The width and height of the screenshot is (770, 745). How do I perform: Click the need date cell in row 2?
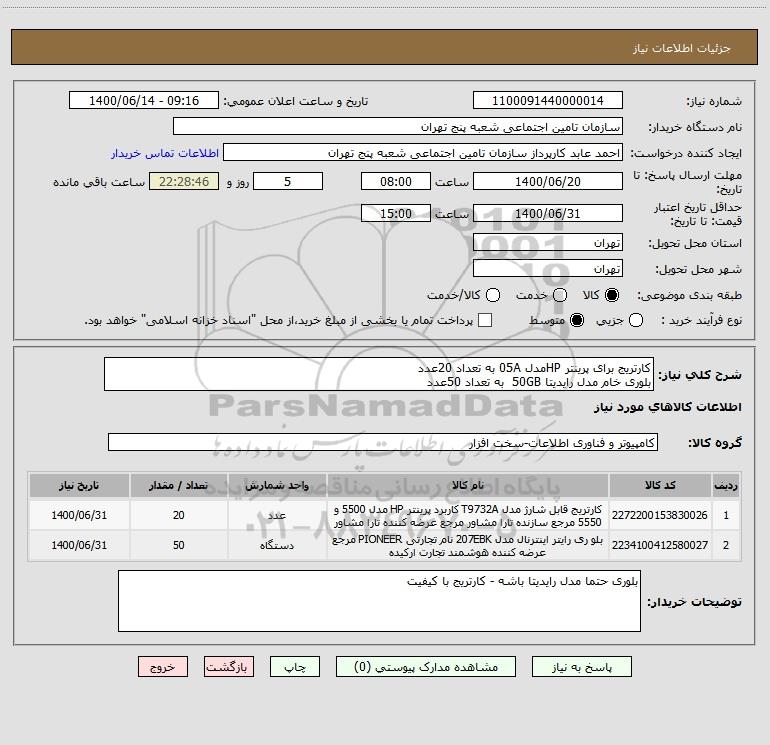pyautogui.click(x=79, y=545)
